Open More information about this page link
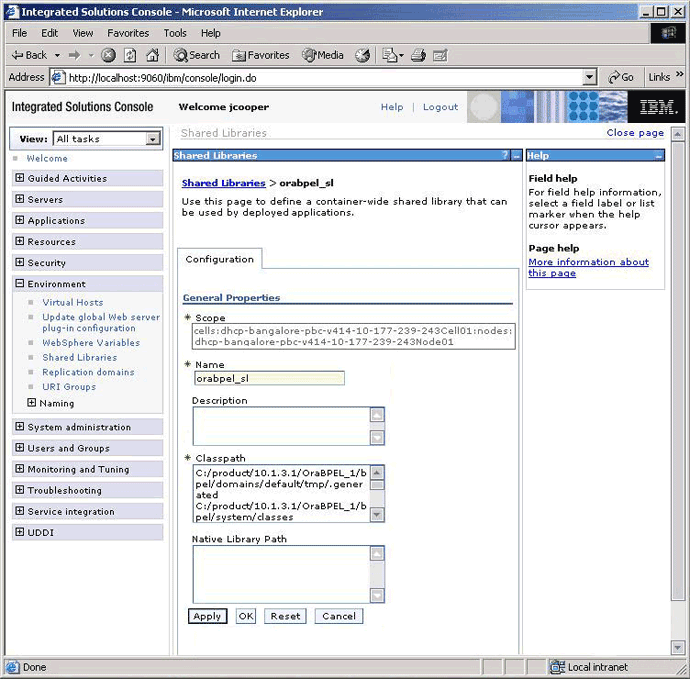Viewport: 690px width, 679px height. [588, 268]
